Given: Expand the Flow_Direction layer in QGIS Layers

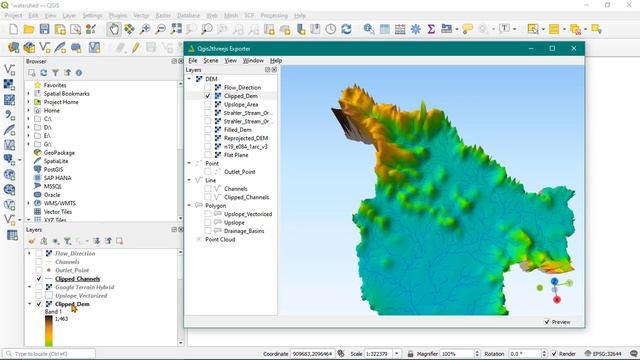Looking at the screenshot, I should 29,253.
